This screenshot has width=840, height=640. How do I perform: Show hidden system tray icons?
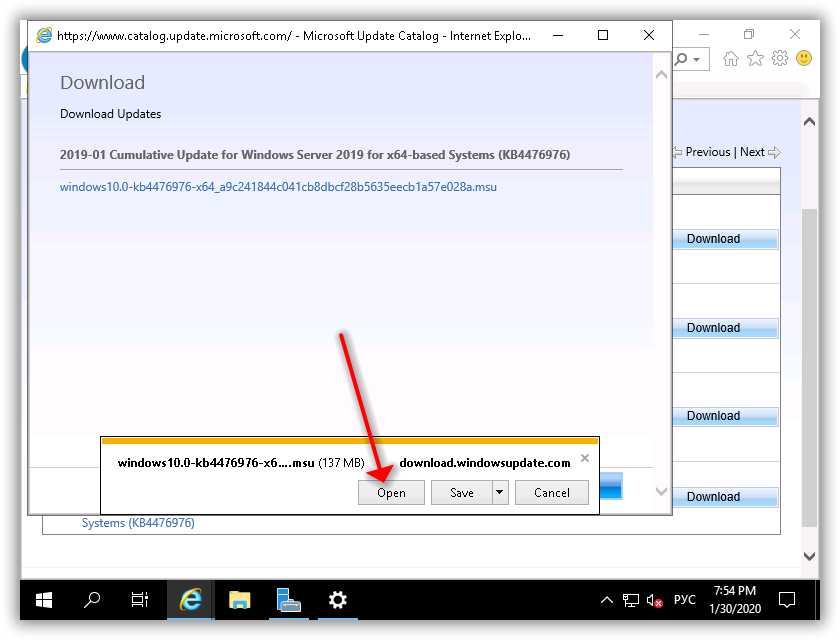[606, 600]
